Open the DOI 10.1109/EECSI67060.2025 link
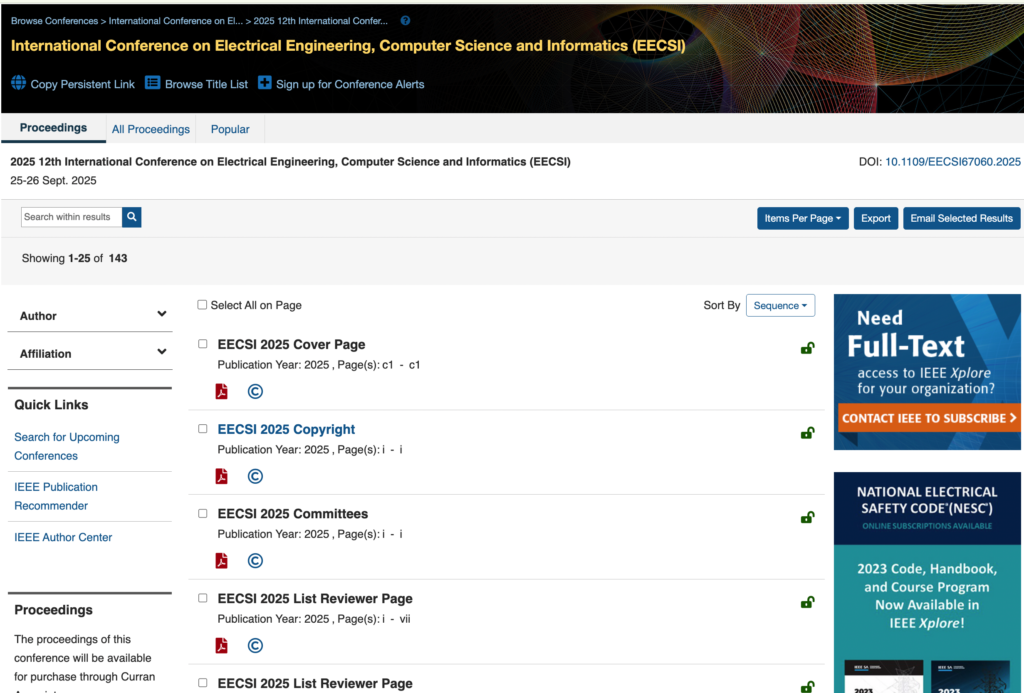Screen dimensions: 1024x693 point(952,162)
